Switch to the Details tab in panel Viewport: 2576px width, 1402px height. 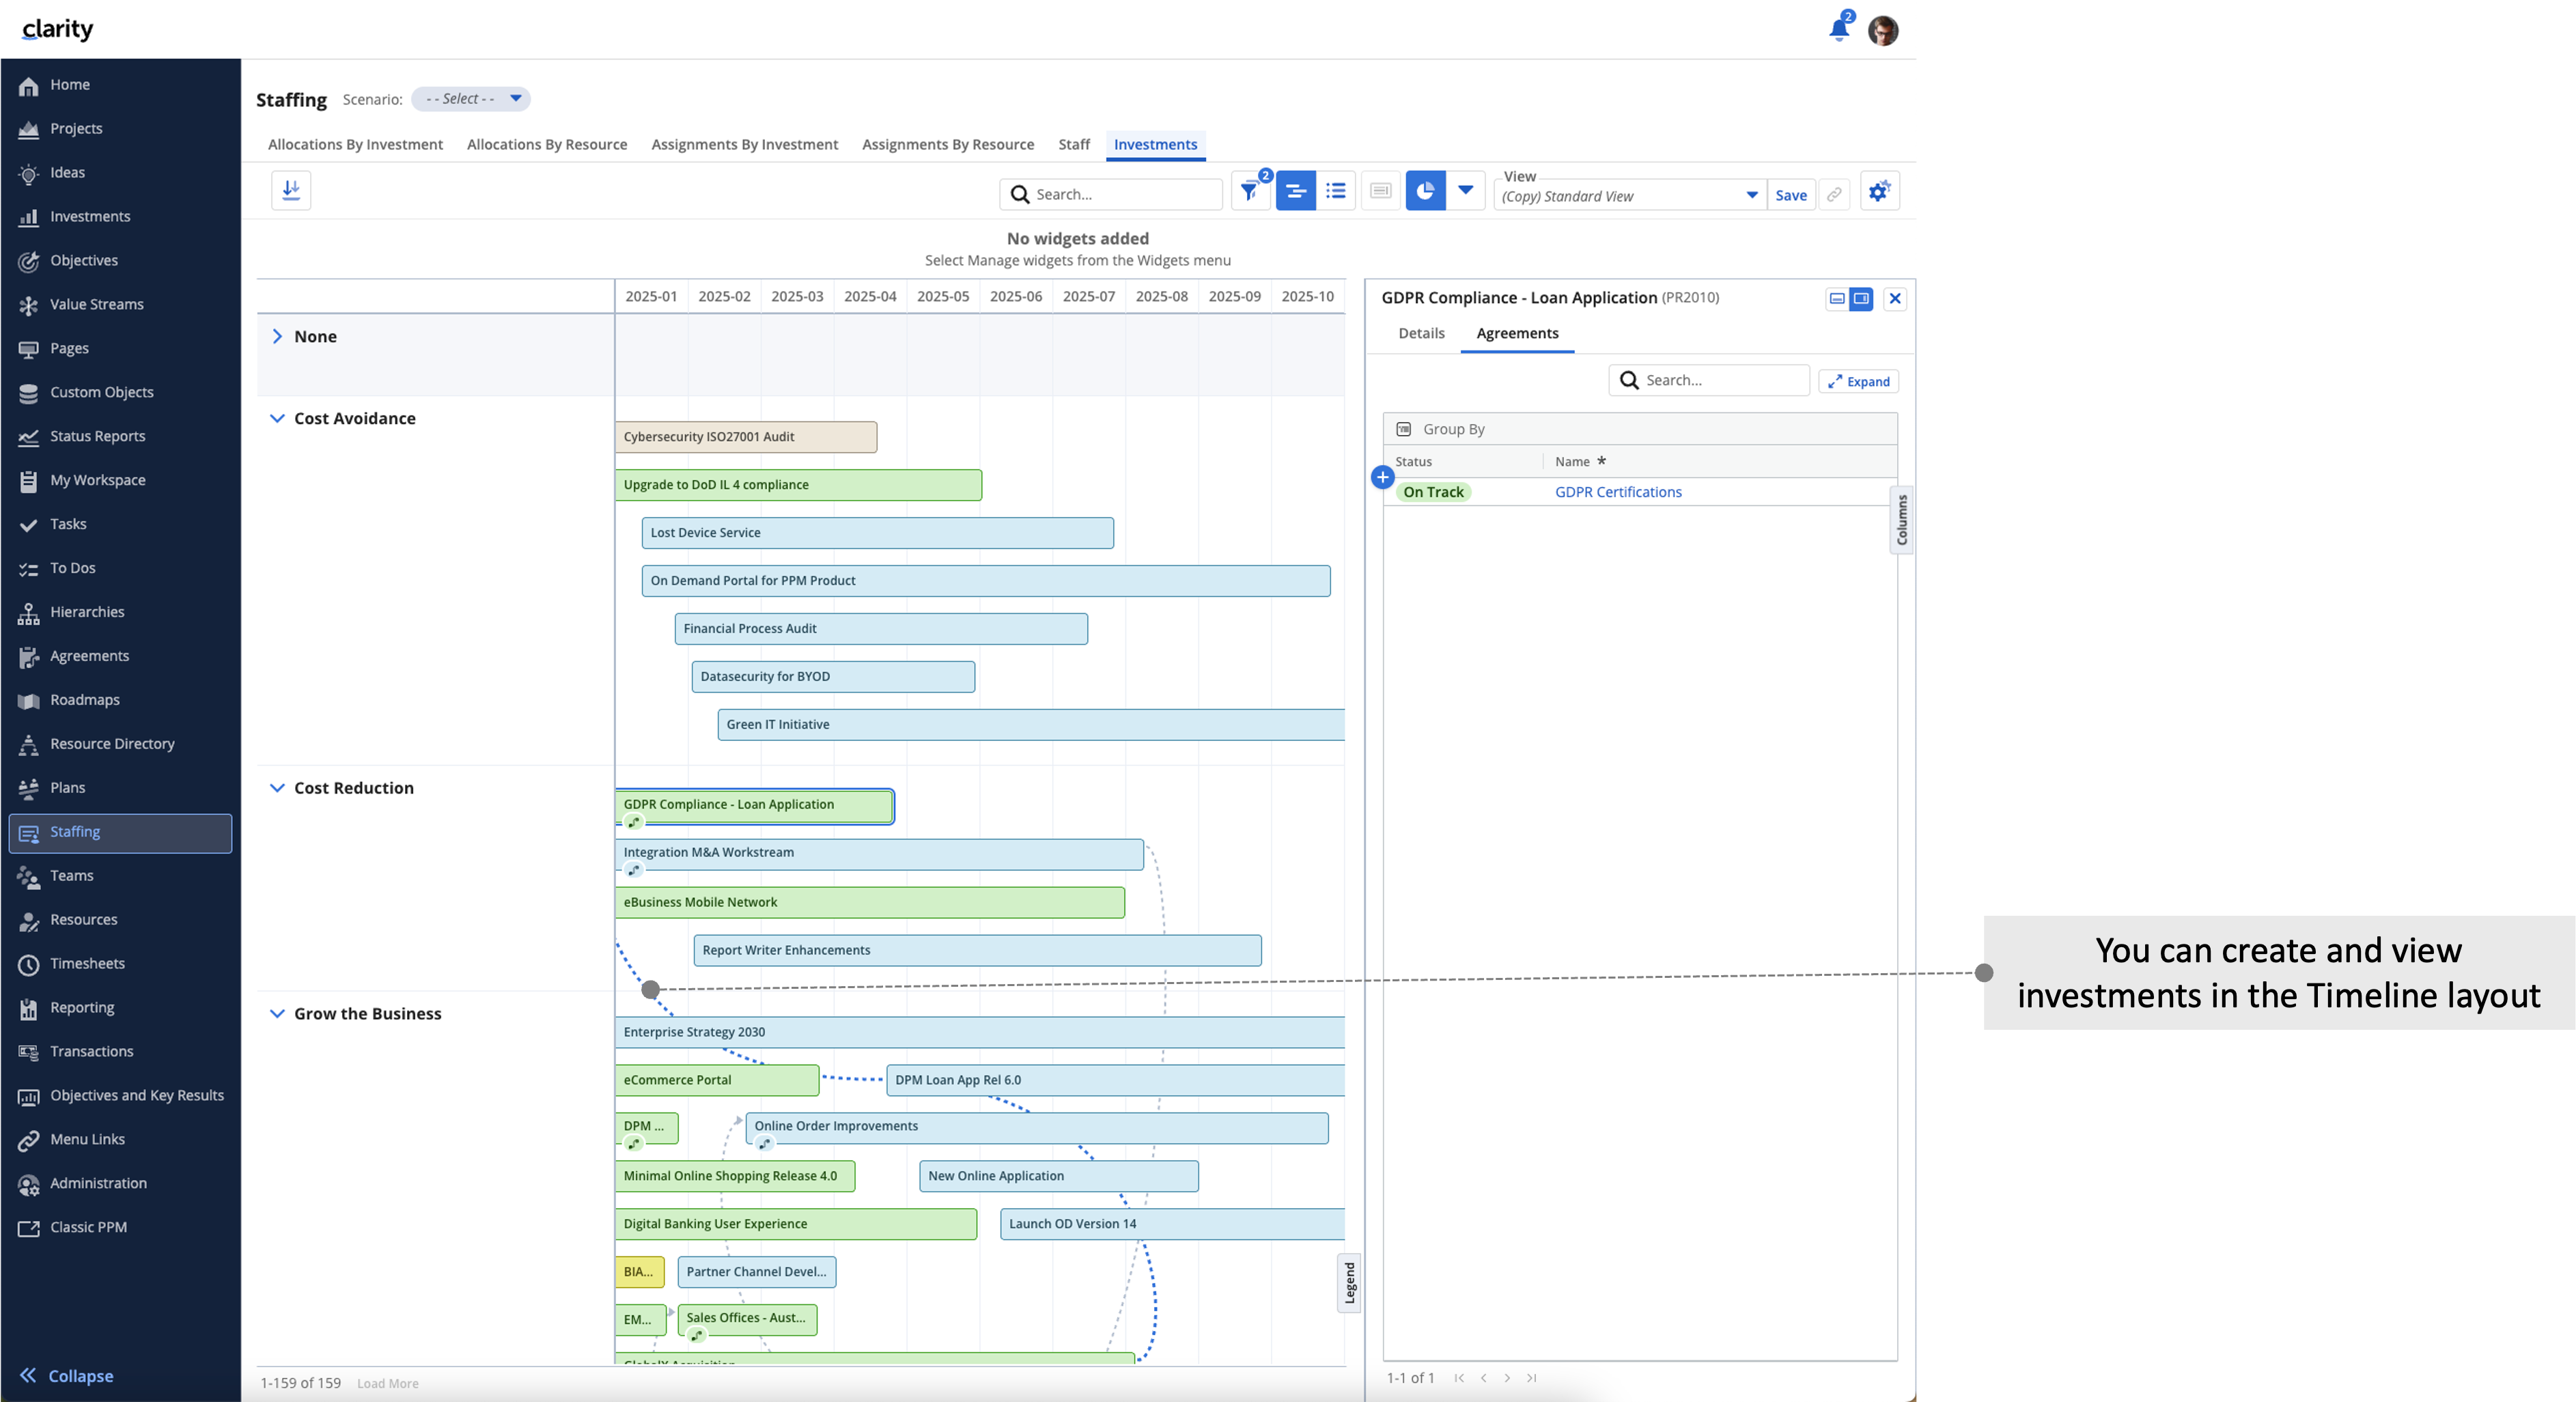pyautogui.click(x=1421, y=333)
